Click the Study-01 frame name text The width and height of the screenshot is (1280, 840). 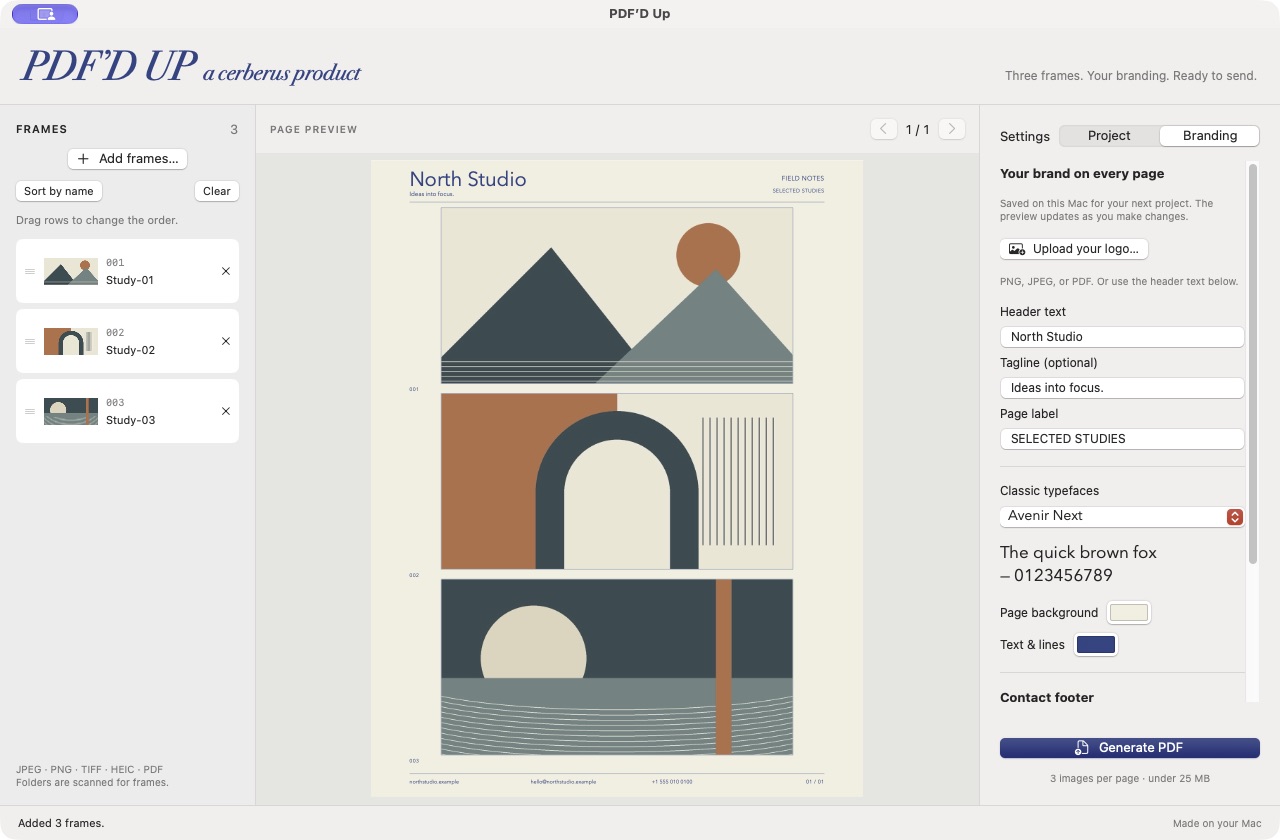point(130,280)
